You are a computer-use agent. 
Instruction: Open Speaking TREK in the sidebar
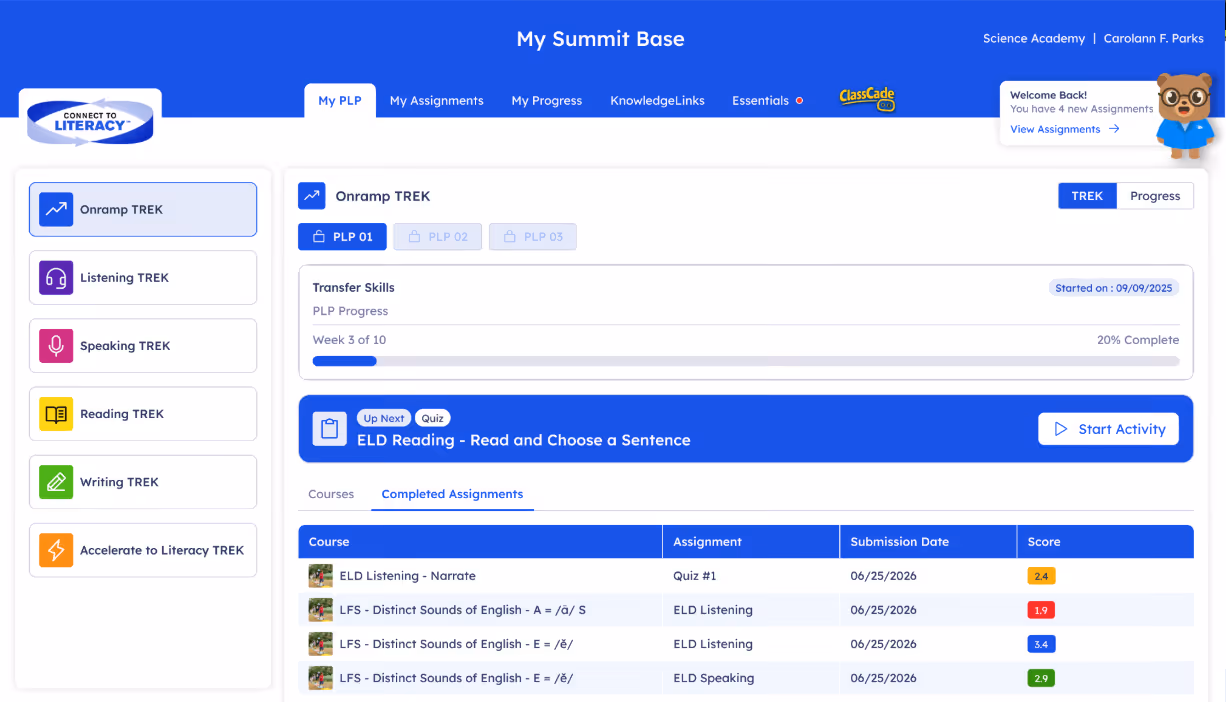click(143, 345)
